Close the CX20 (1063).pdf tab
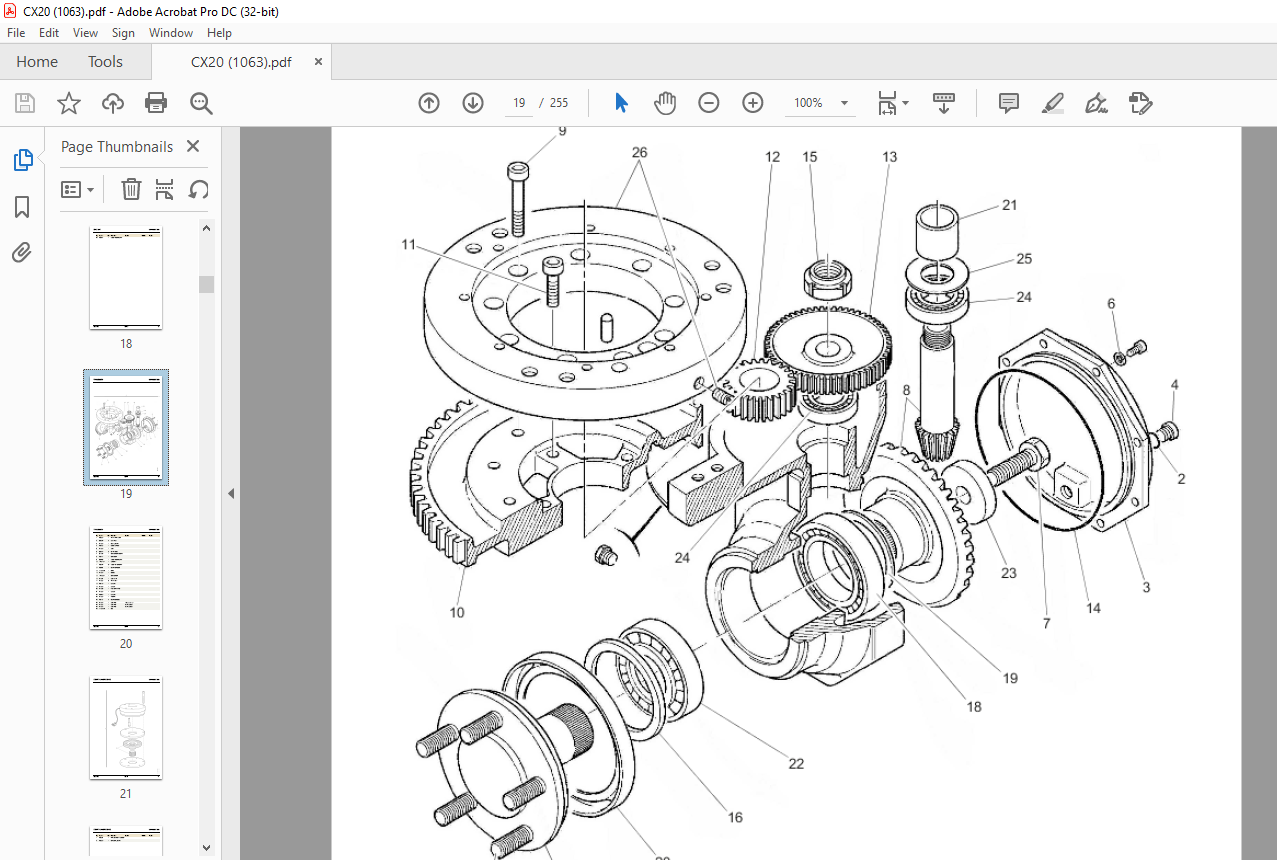 318,62
